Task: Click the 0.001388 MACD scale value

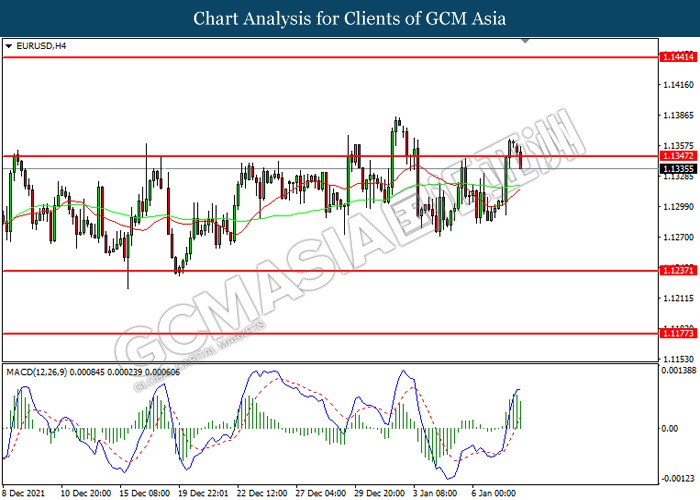Action: coord(679,370)
